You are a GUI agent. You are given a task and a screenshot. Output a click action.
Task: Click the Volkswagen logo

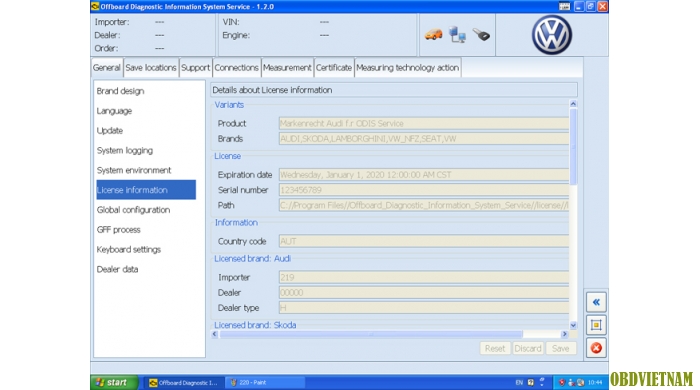pyautogui.click(x=552, y=35)
